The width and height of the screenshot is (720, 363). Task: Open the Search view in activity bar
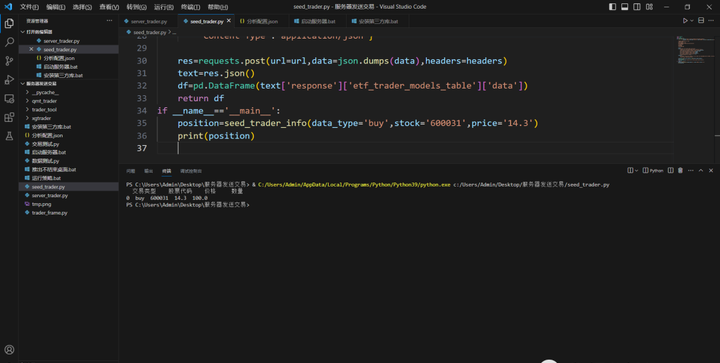coord(9,42)
